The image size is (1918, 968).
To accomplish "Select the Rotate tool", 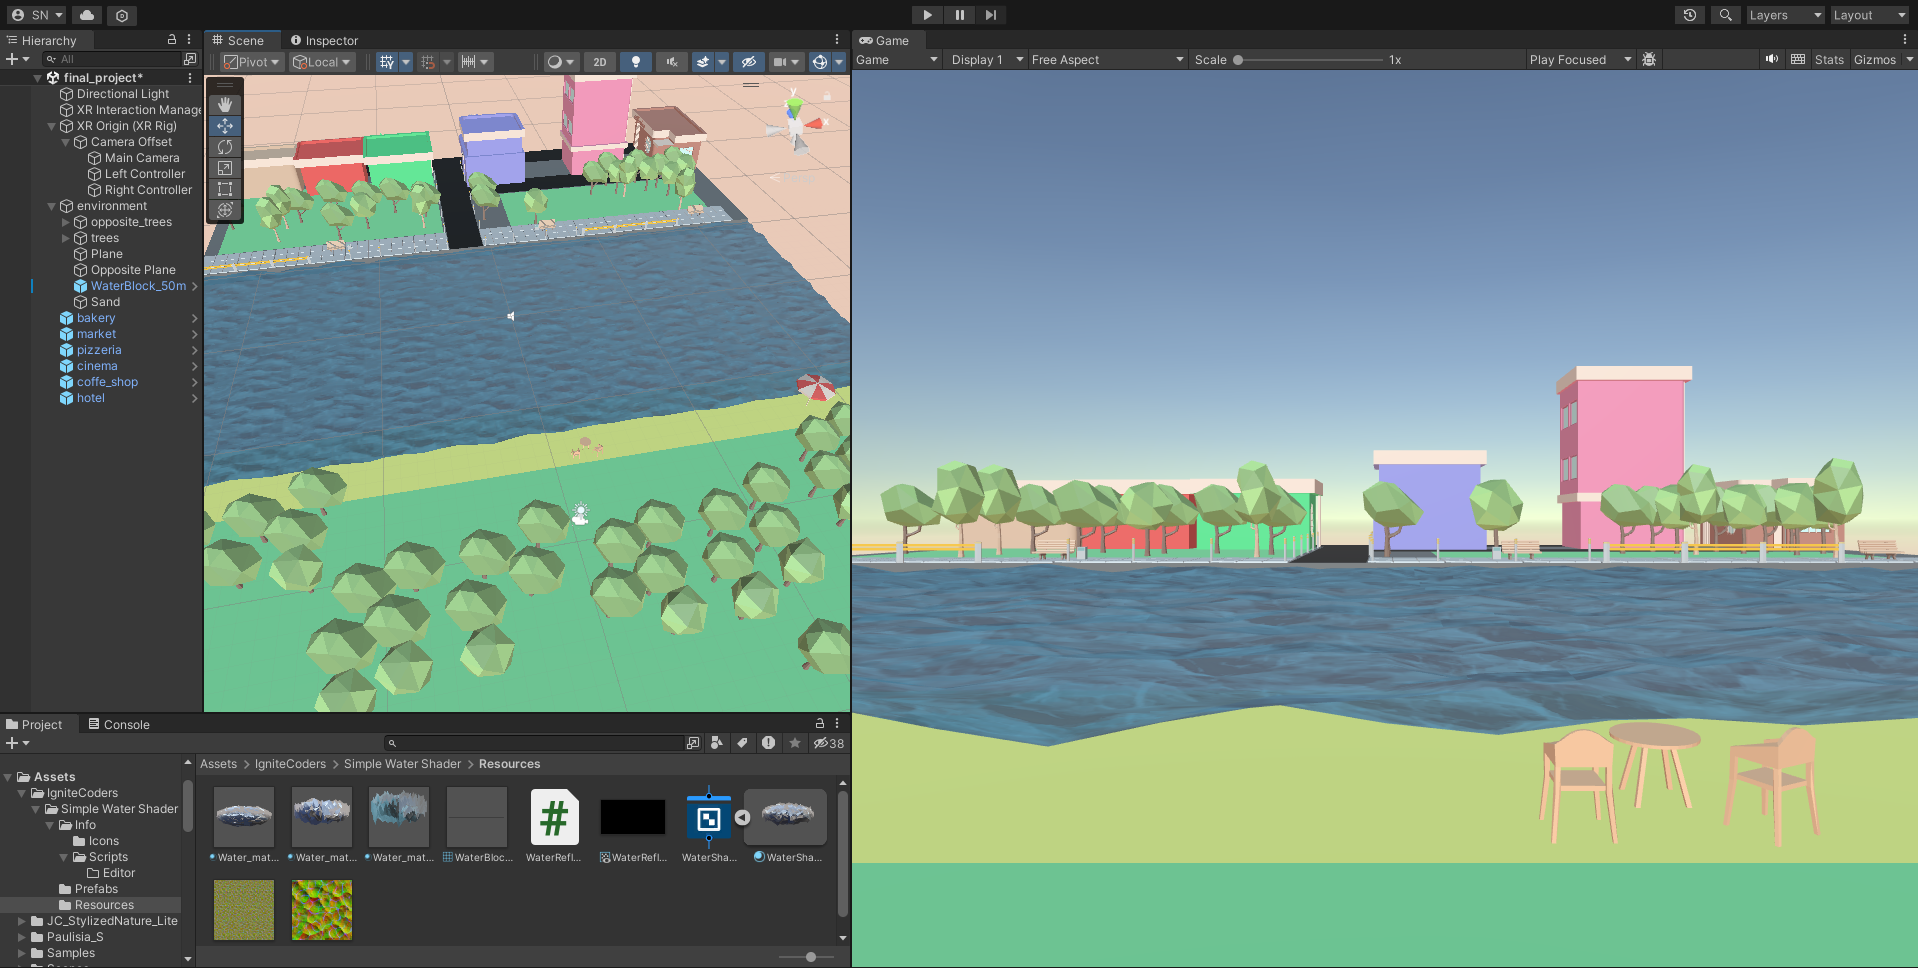I will [x=225, y=147].
